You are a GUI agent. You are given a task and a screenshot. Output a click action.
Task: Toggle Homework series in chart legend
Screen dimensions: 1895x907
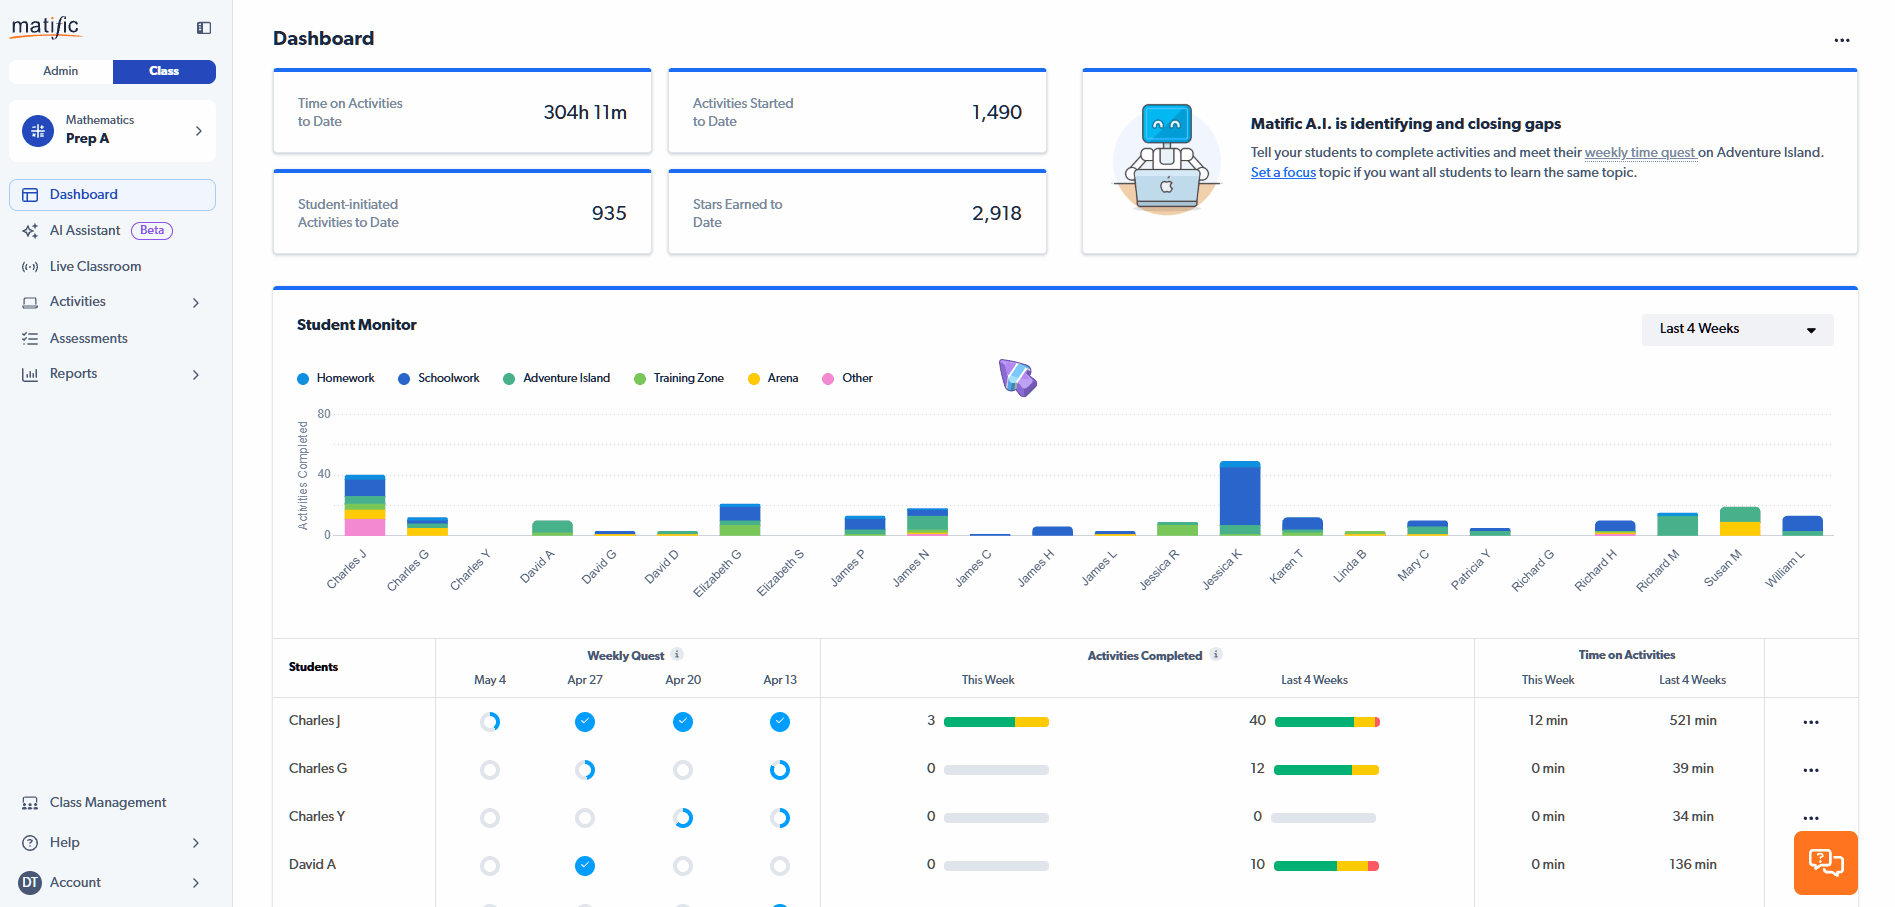click(x=336, y=379)
